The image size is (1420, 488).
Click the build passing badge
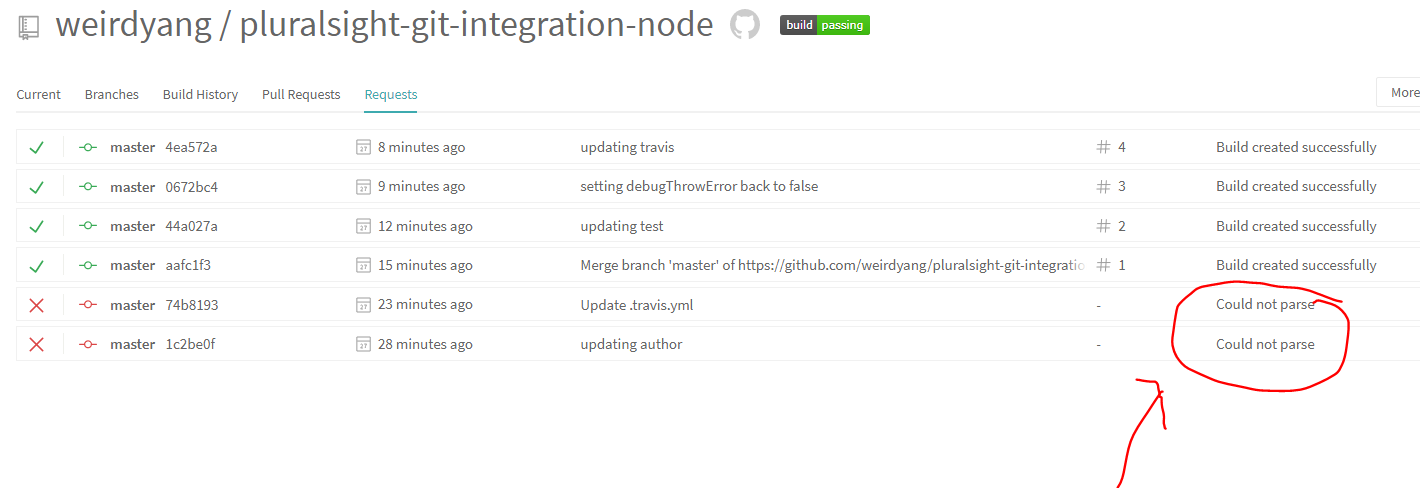[x=825, y=25]
